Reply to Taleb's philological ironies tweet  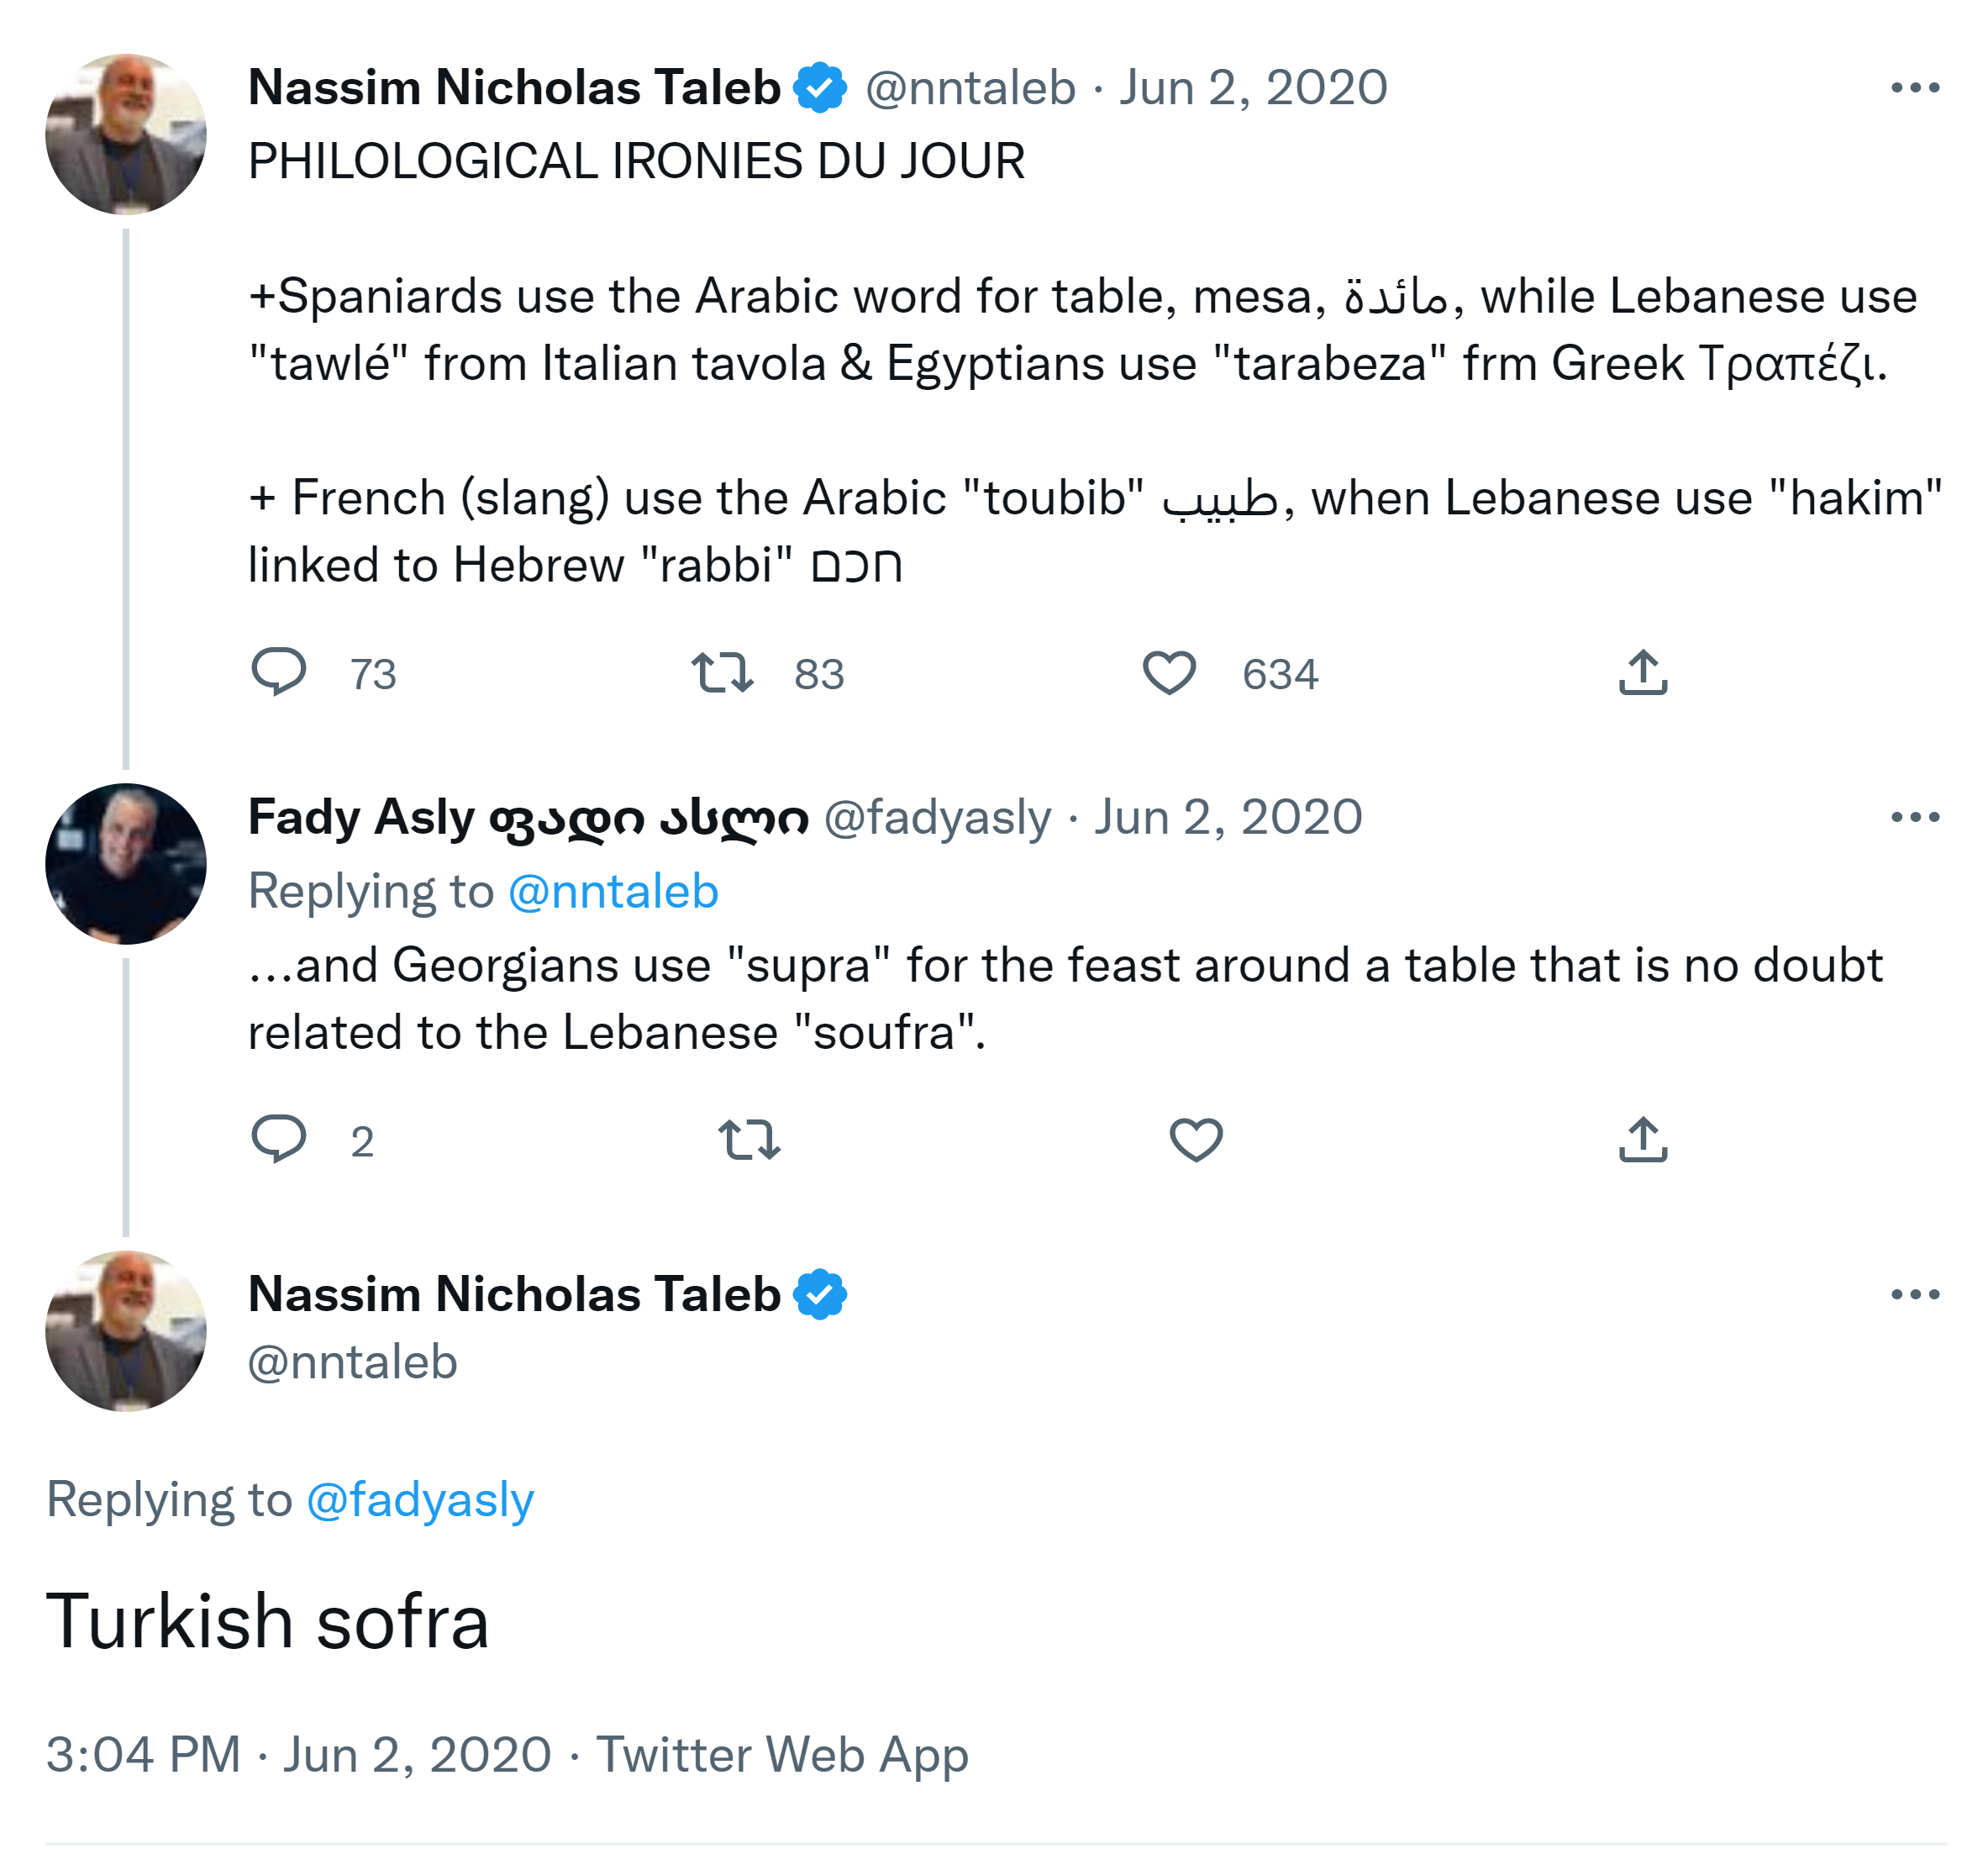coord(278,672)
